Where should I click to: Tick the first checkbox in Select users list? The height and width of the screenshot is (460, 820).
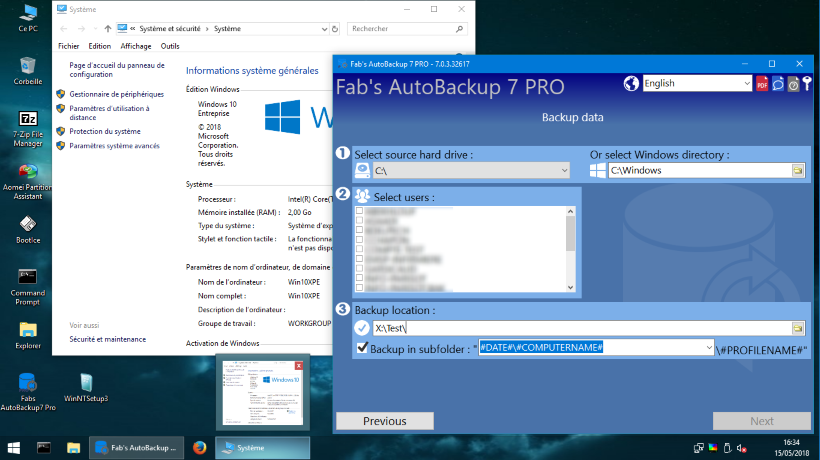click(359, 211)
